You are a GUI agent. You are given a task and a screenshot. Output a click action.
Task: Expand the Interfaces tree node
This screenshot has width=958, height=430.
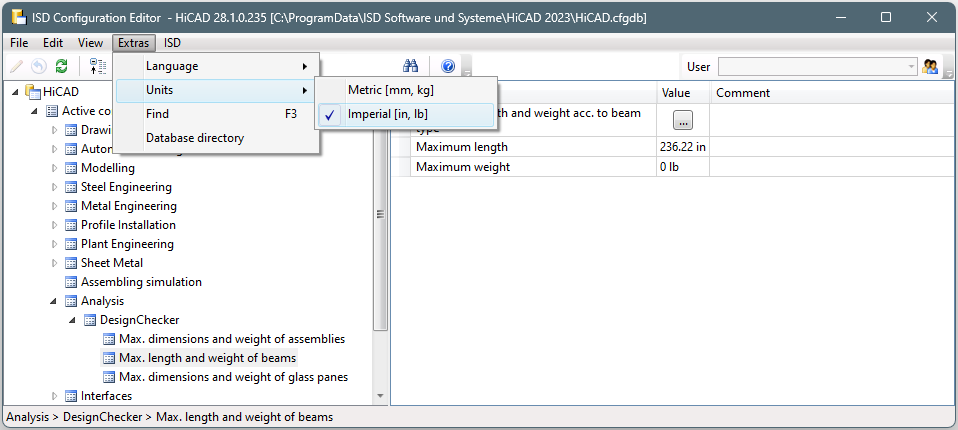point(54,396)
